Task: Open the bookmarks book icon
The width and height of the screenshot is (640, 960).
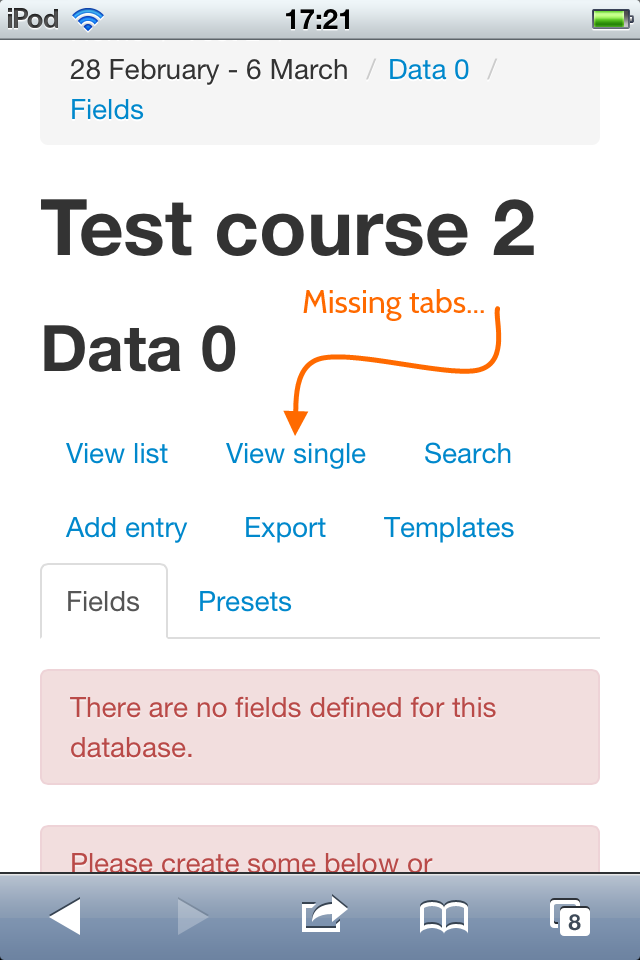Action: tap(444, 917)
